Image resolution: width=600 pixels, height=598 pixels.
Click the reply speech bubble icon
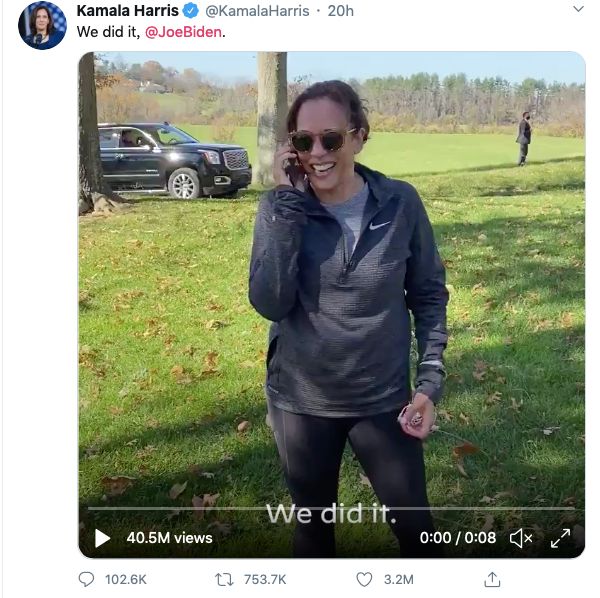[86, 579]
